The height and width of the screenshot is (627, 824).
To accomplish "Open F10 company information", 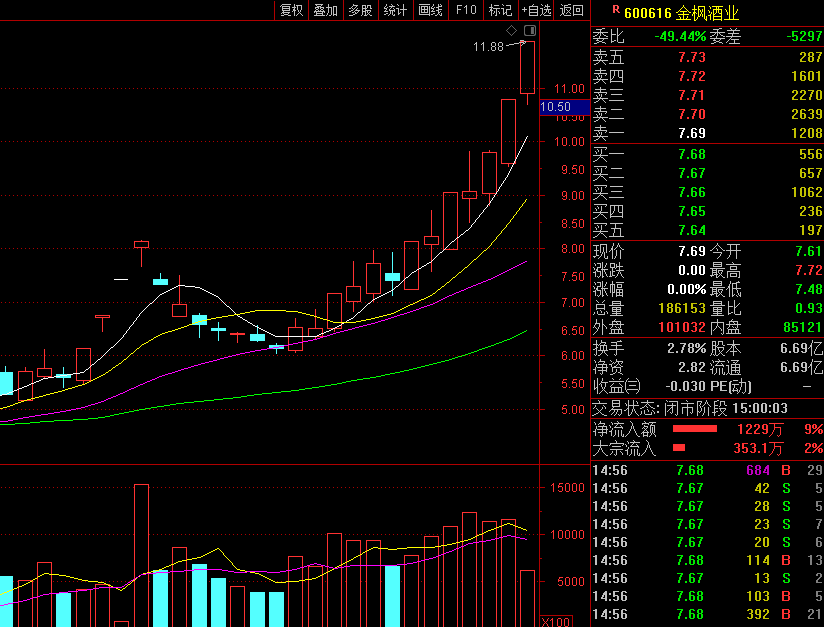I will 465,10.
